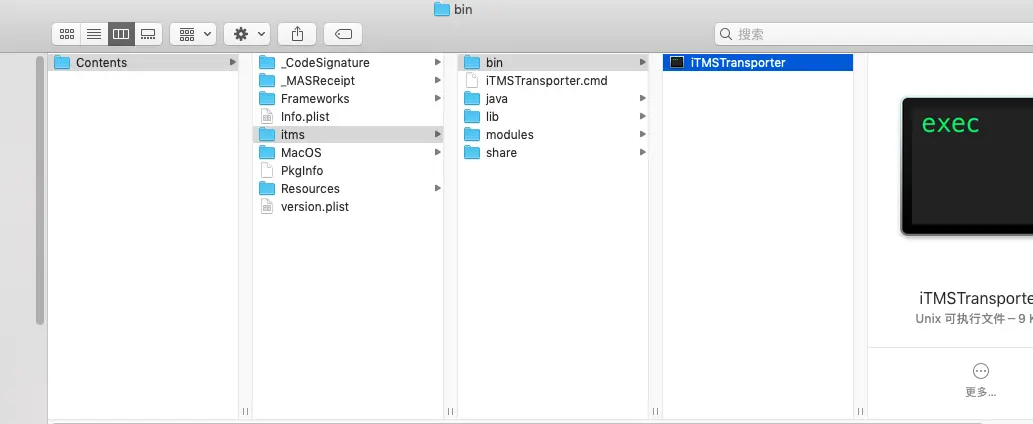Click the vertical scrollbar on left
The image size is (1033, 424).
(x=40, y=190)
